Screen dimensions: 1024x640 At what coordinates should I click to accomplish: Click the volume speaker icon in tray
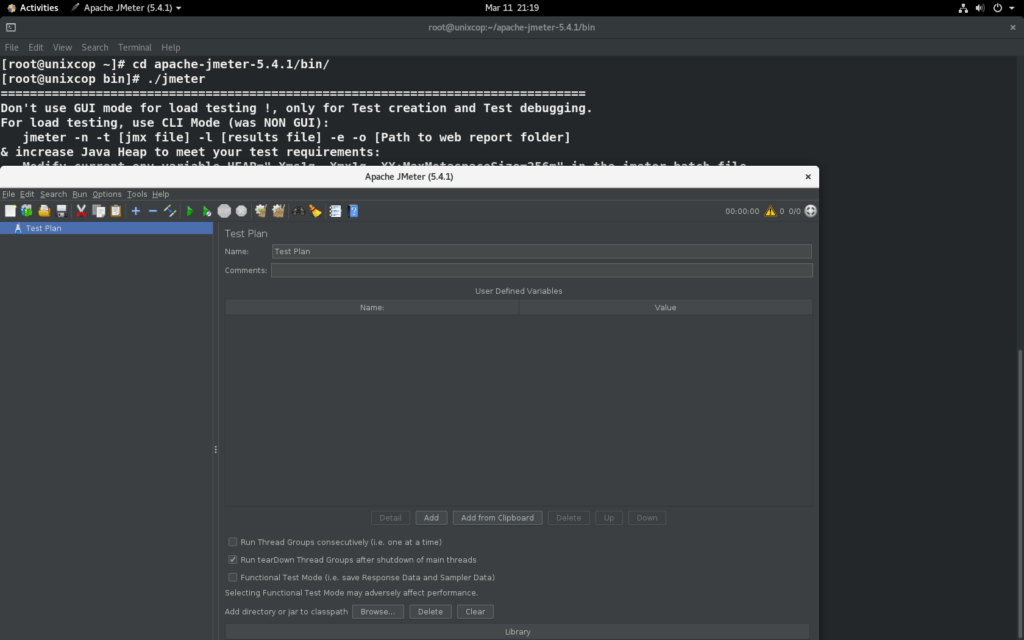(980, 8)
